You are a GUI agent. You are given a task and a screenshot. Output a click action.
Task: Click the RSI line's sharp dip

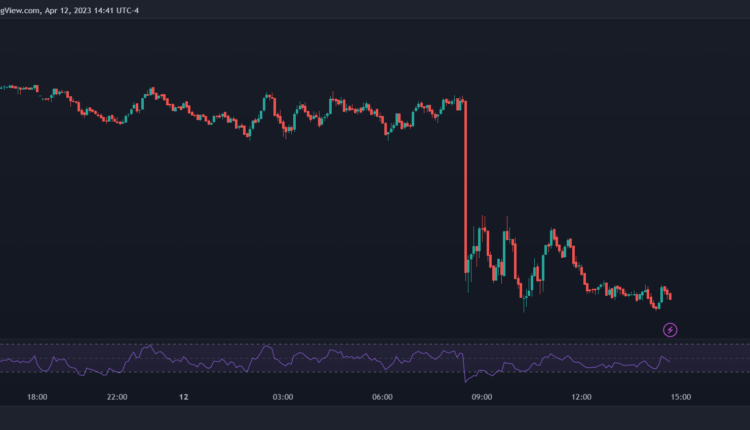(x=466, y=381)
